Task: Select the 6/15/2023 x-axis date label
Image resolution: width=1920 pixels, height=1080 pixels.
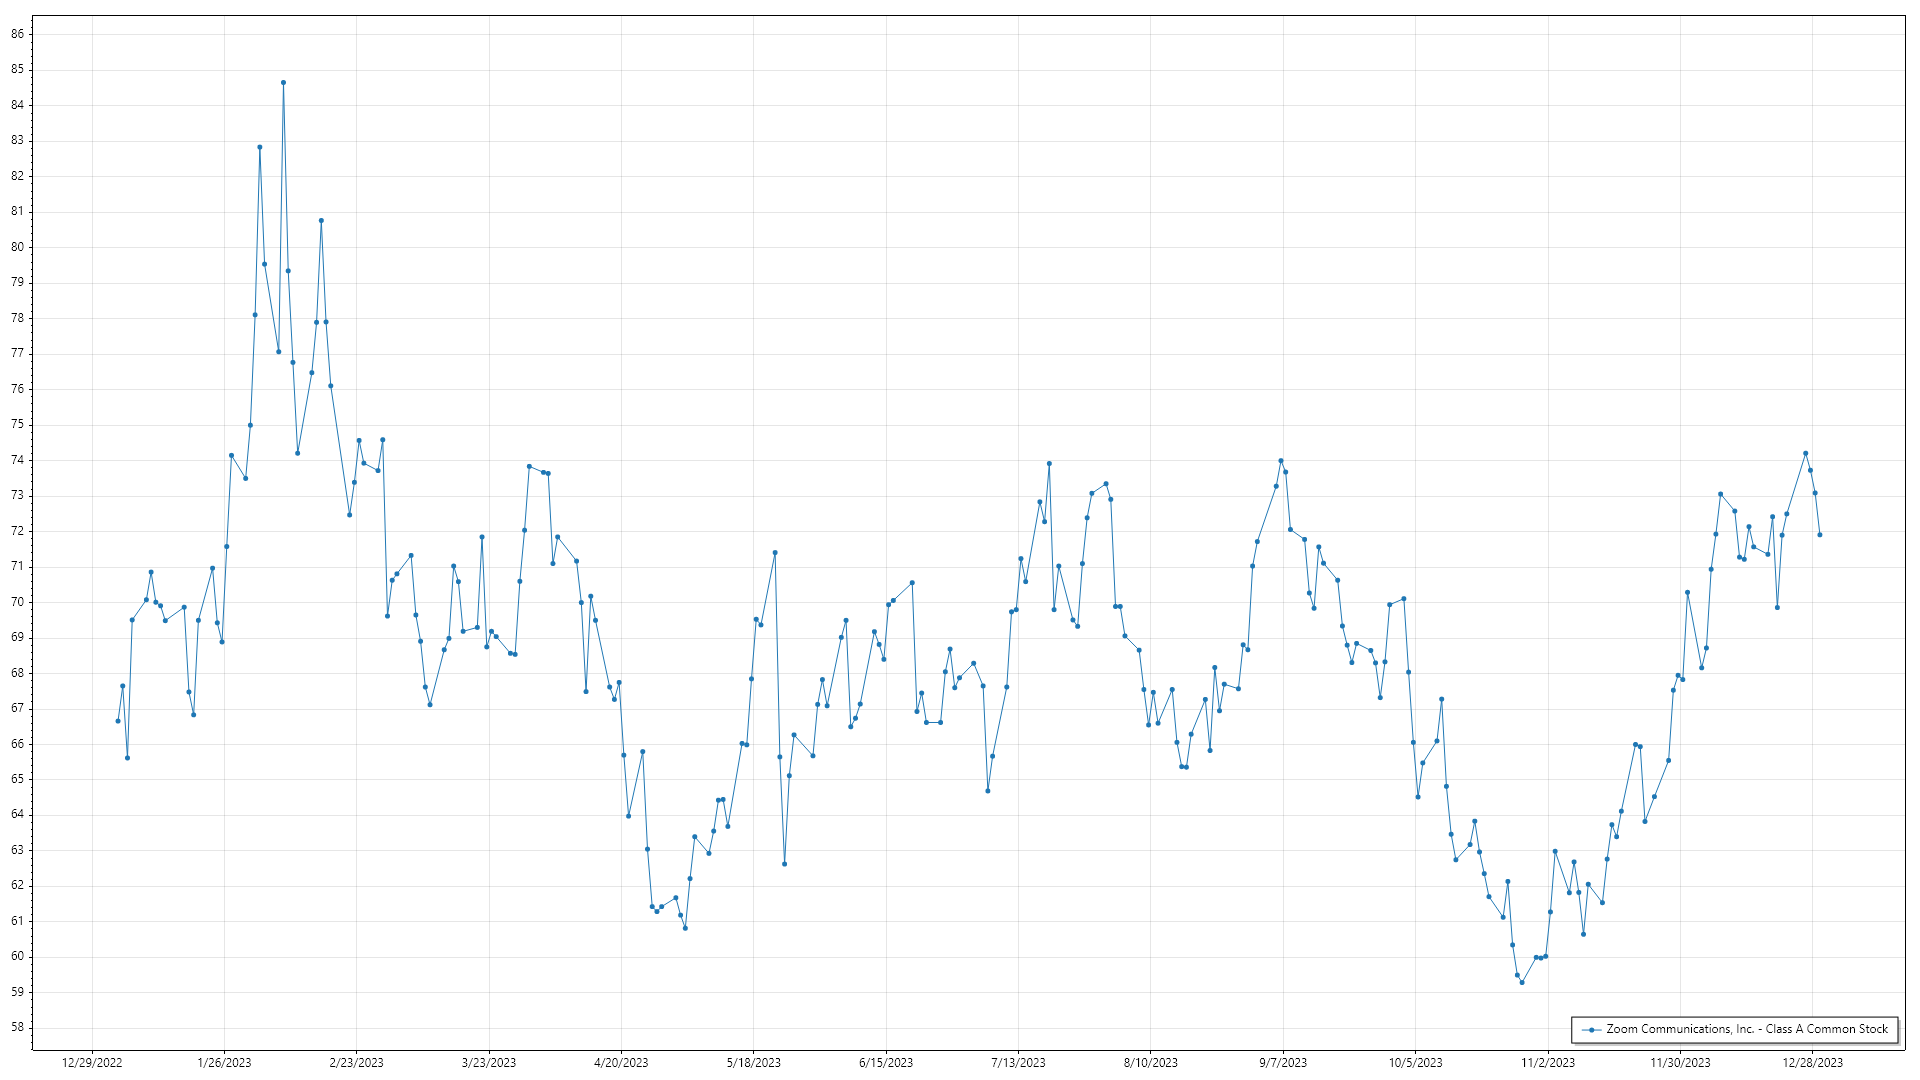Action: pyautogui.click(x=886, y=1063)
